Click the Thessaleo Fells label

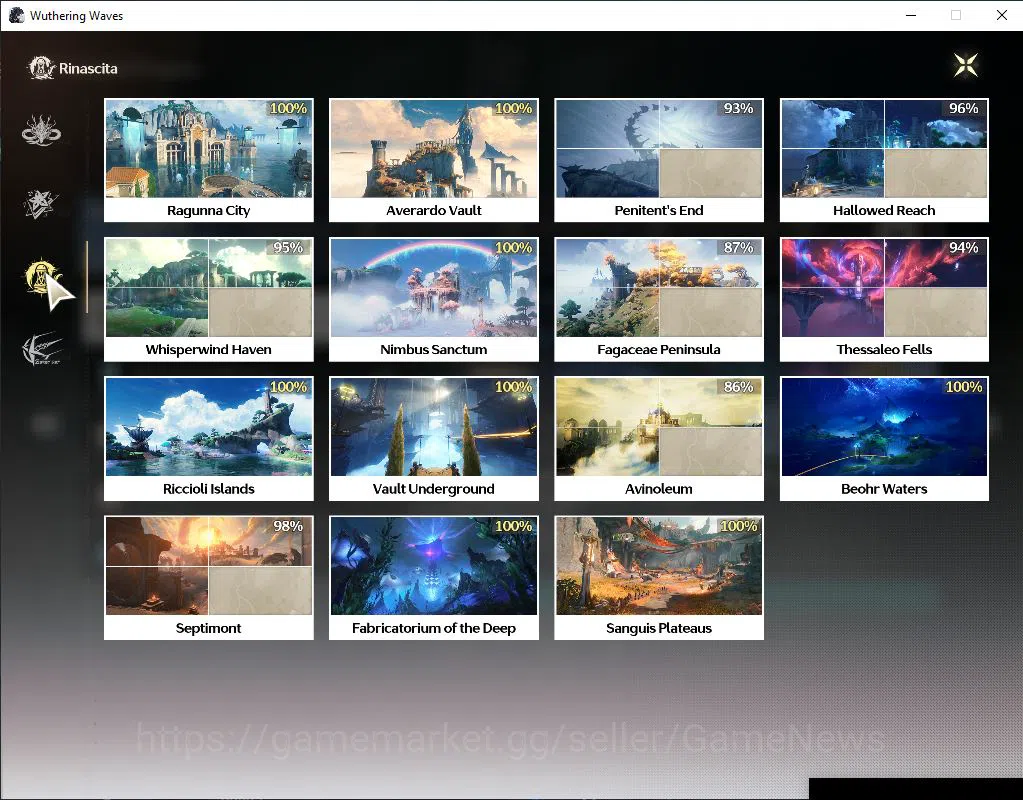884,349
